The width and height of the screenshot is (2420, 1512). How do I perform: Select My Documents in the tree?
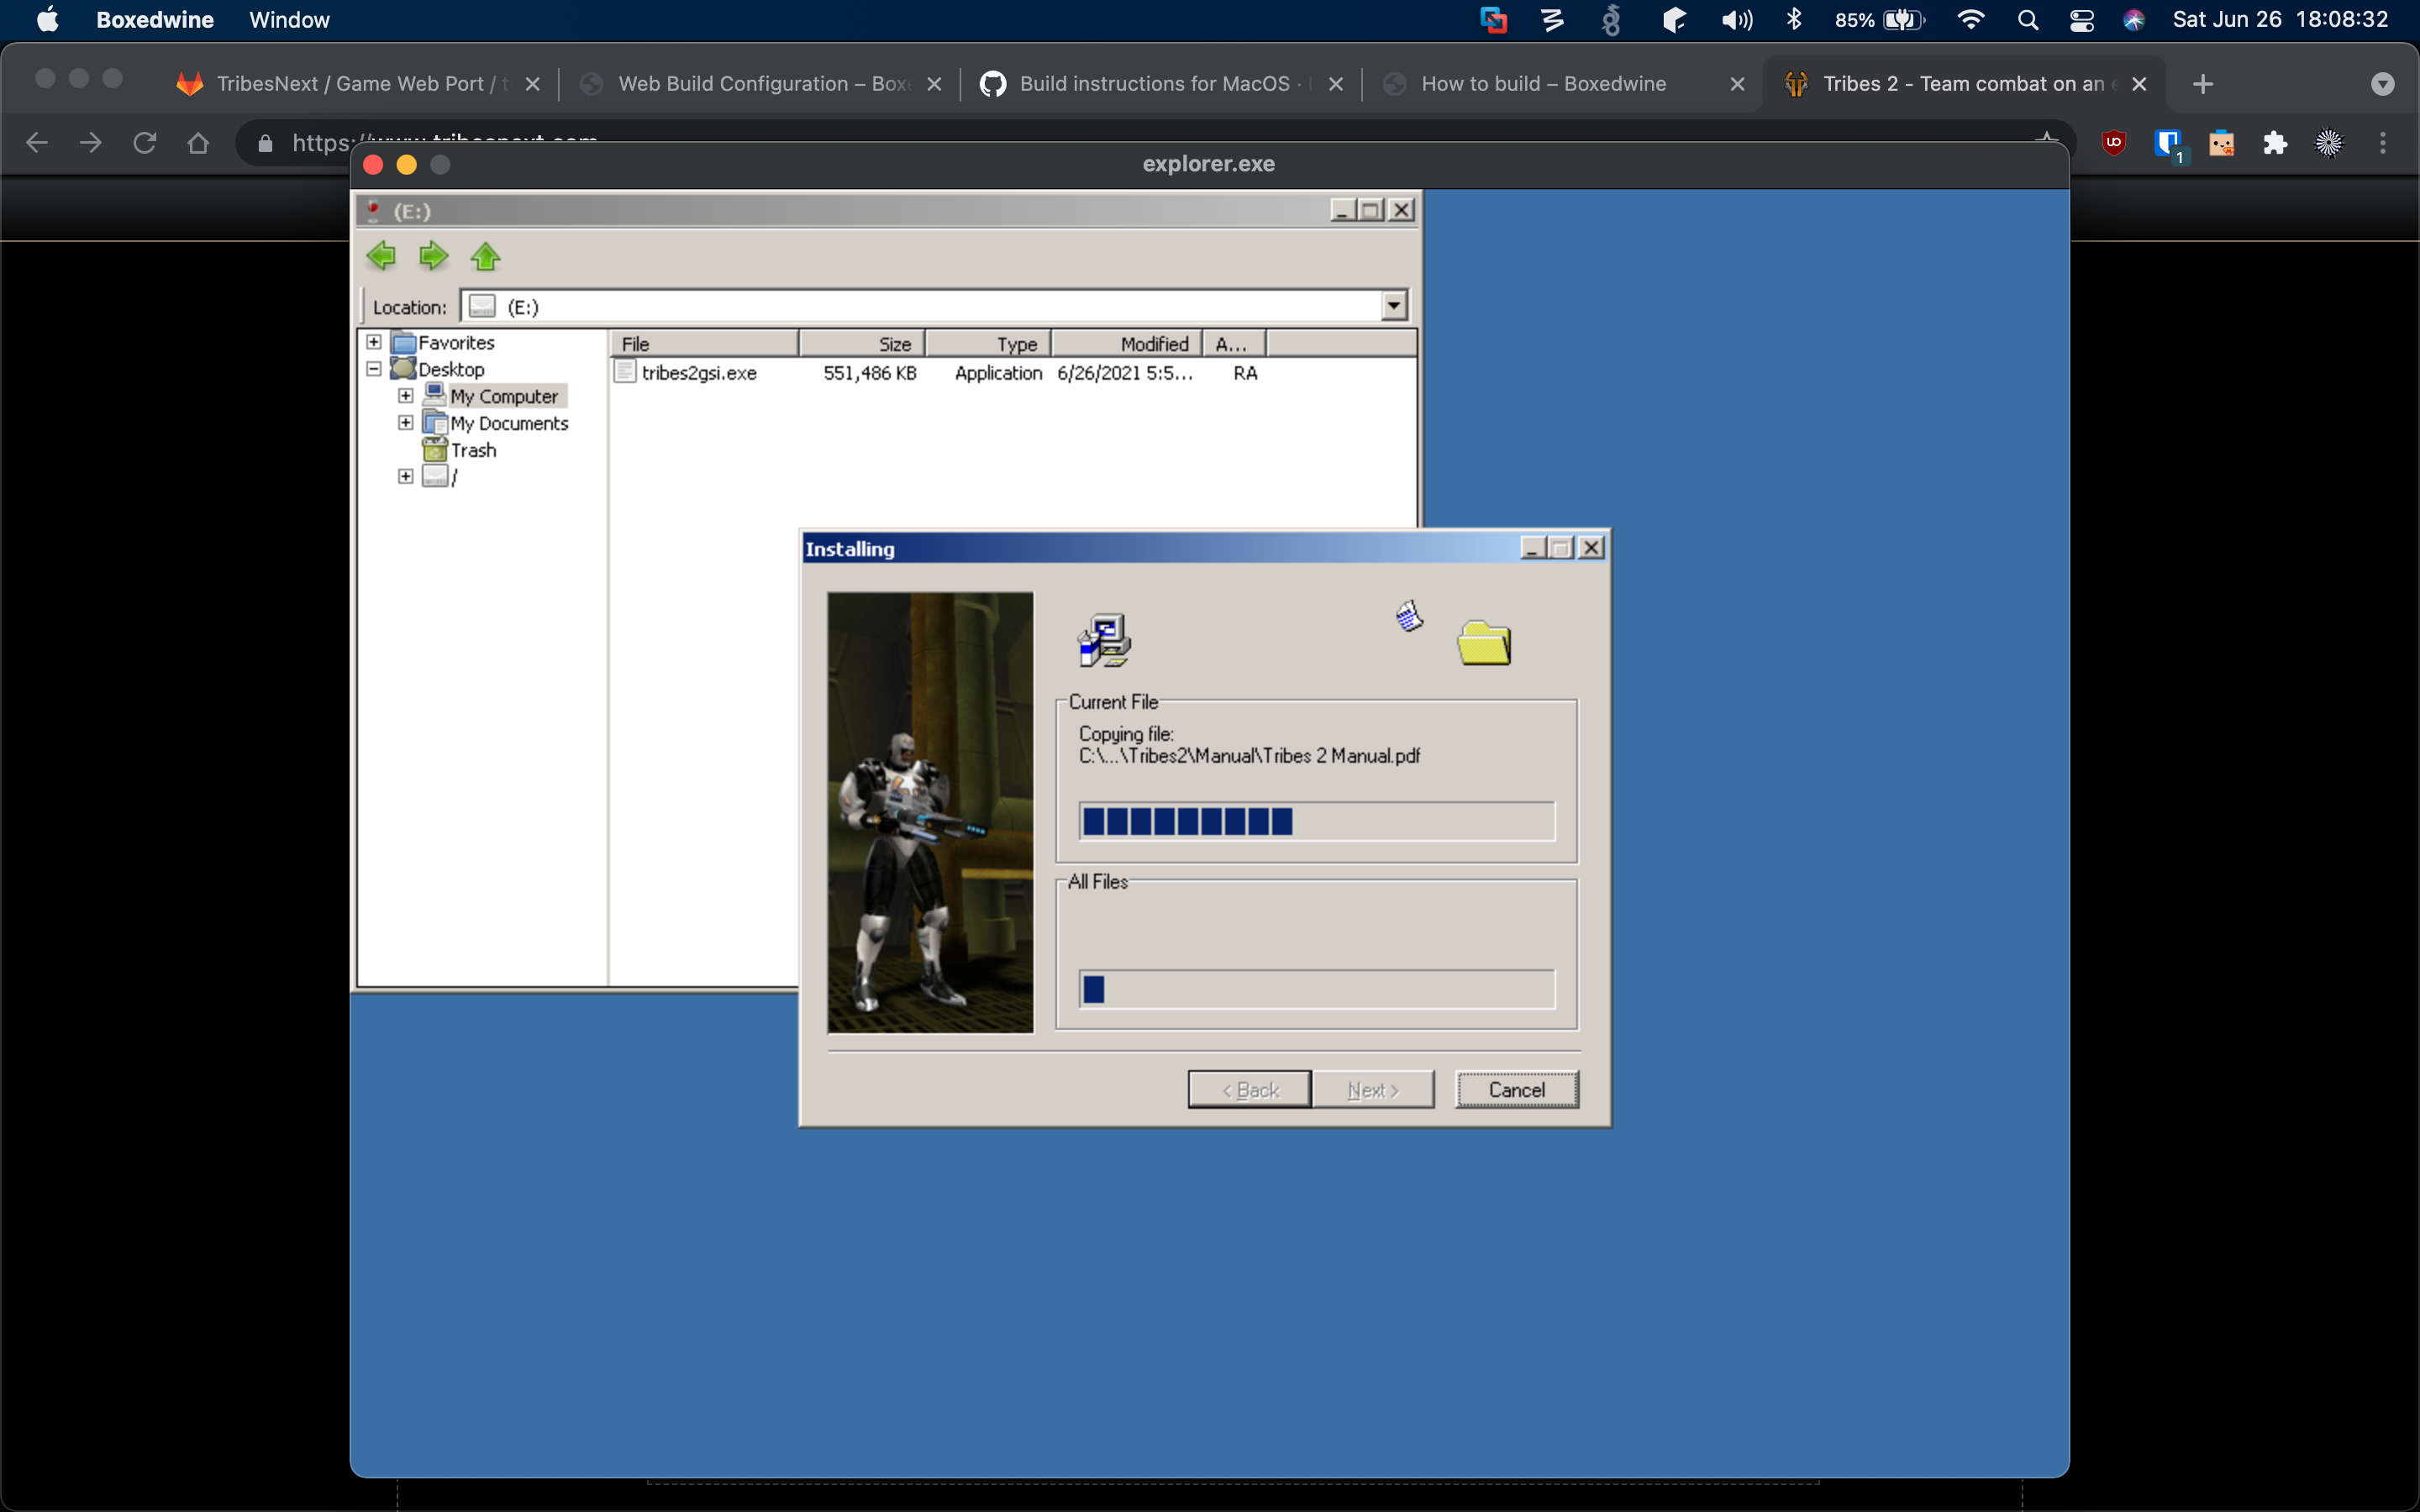pyautogui.click(x=509, y=423)
